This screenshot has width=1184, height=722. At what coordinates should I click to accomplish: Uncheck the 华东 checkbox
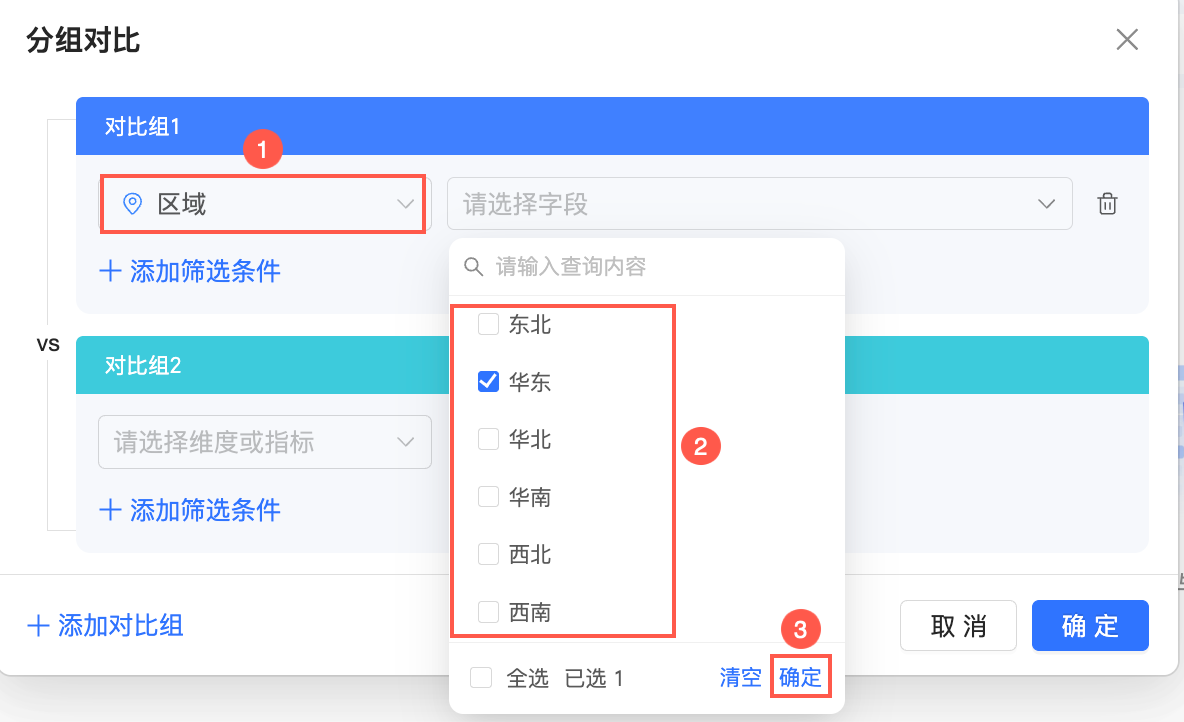(x=488, y=381)
